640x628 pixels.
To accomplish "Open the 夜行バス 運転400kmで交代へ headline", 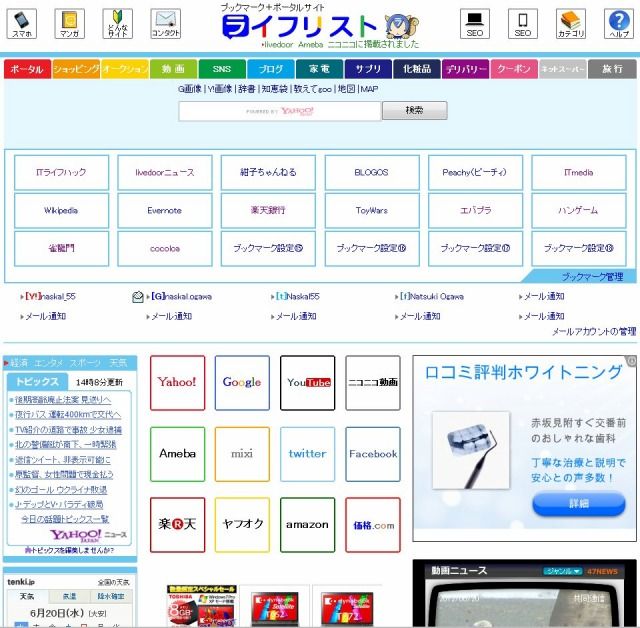I will pos(68,415).
